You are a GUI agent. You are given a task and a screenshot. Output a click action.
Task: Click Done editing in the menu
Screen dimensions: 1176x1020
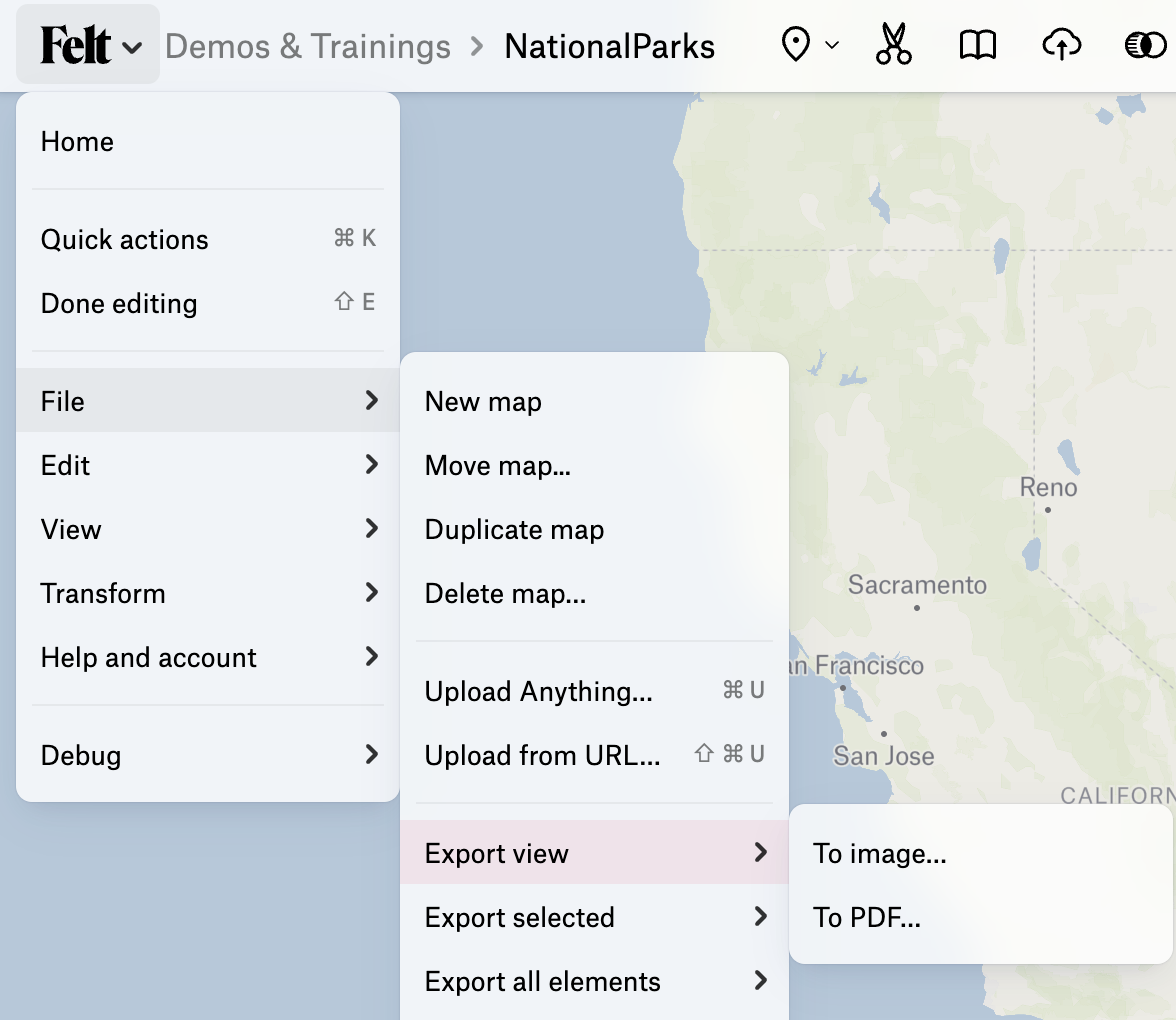(x=119, y=303)
